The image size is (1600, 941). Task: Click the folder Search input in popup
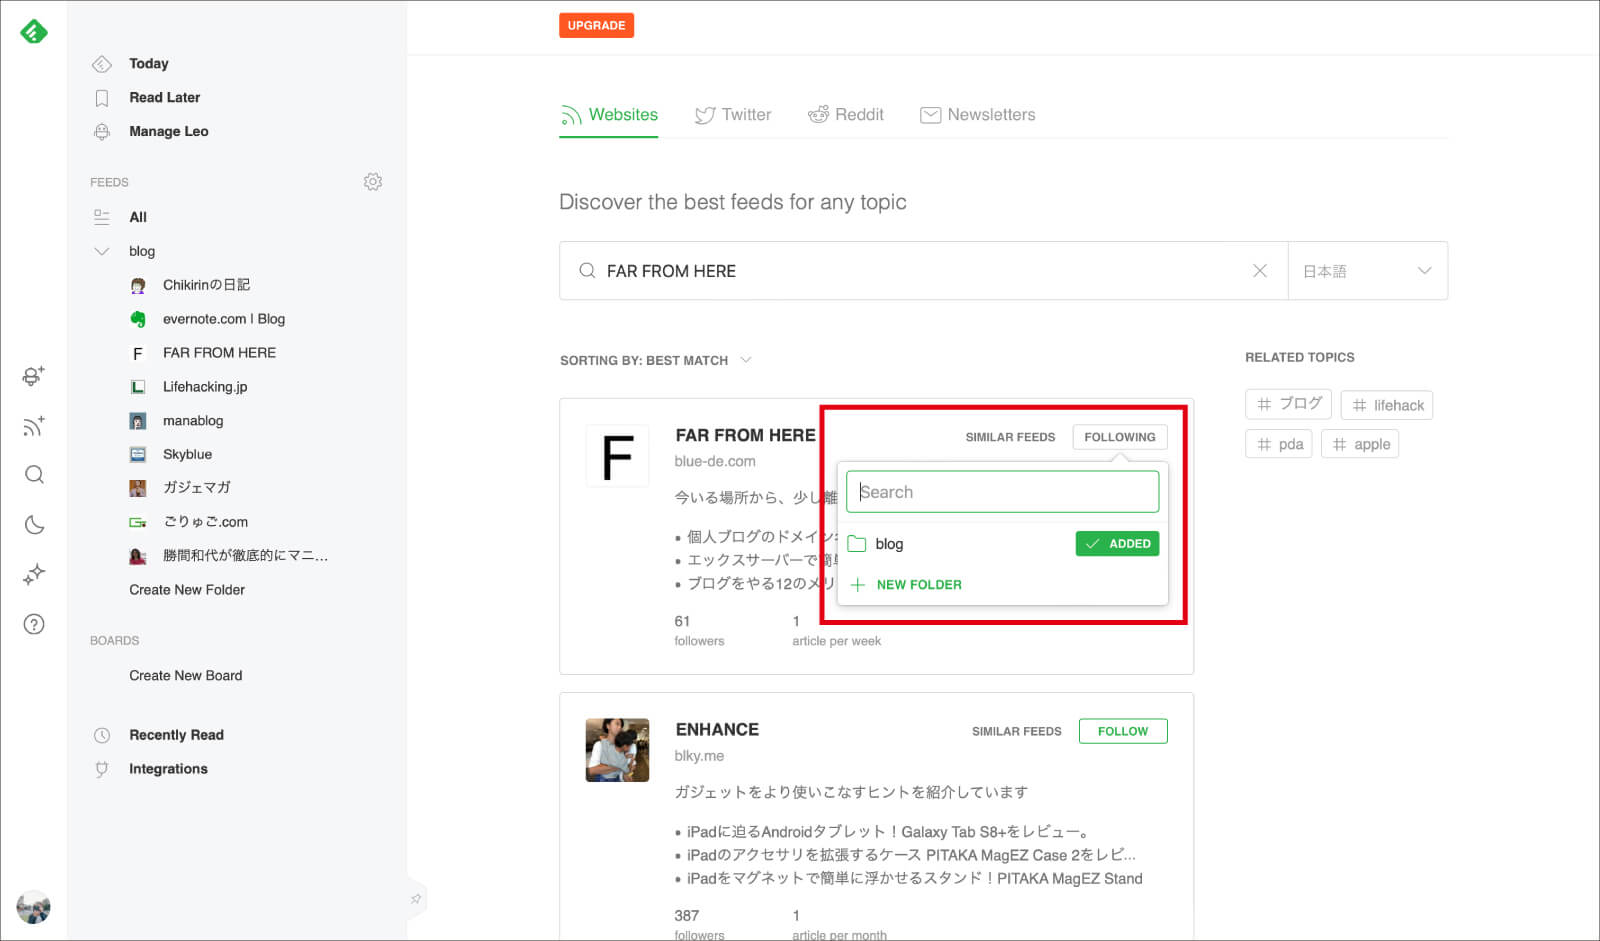[1003, 492]
